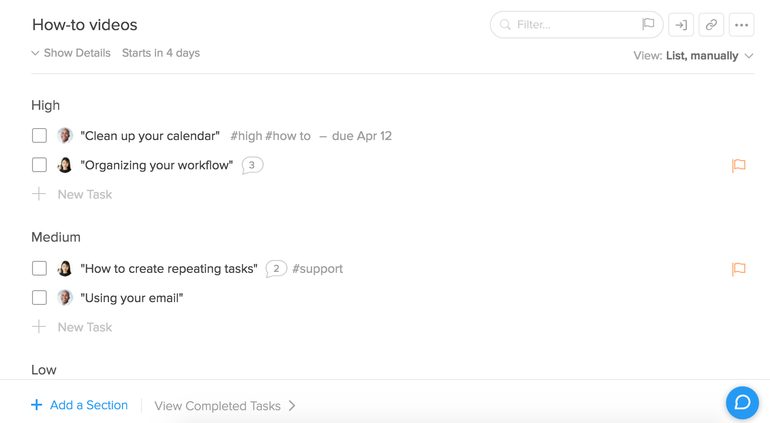Toggle orange flag on "Organizing your workflow"
Screen dimensions: 770x423
coord(739,166)
